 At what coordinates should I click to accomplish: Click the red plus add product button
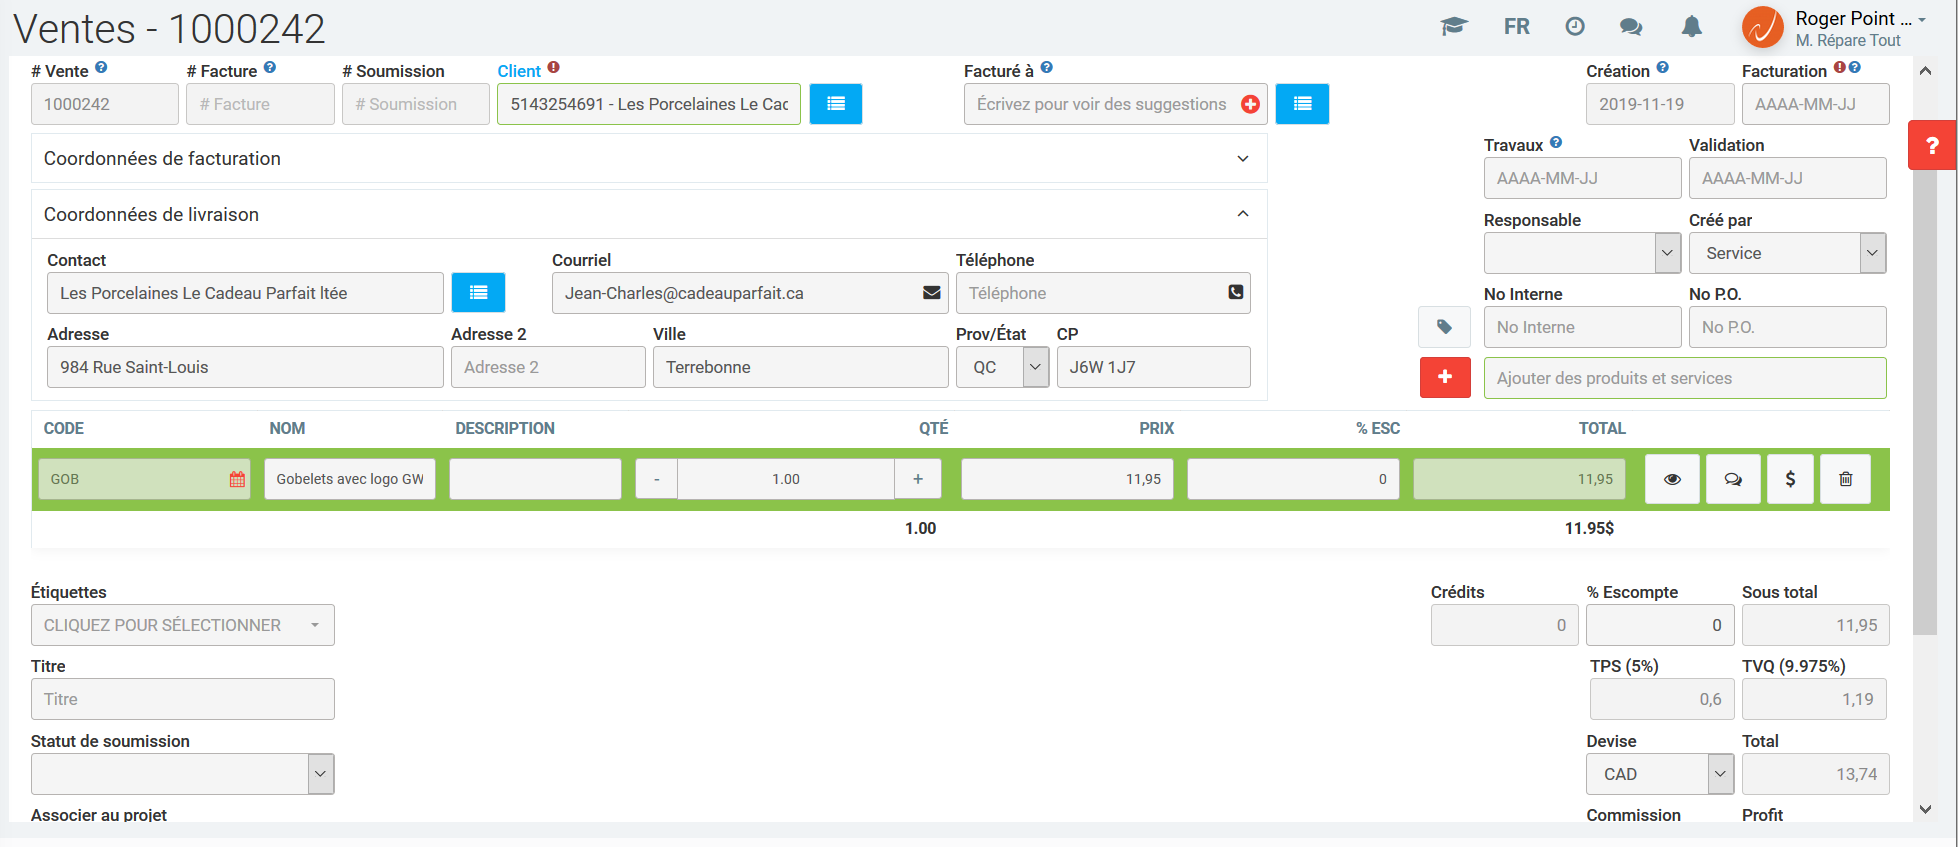[1444, 378]
